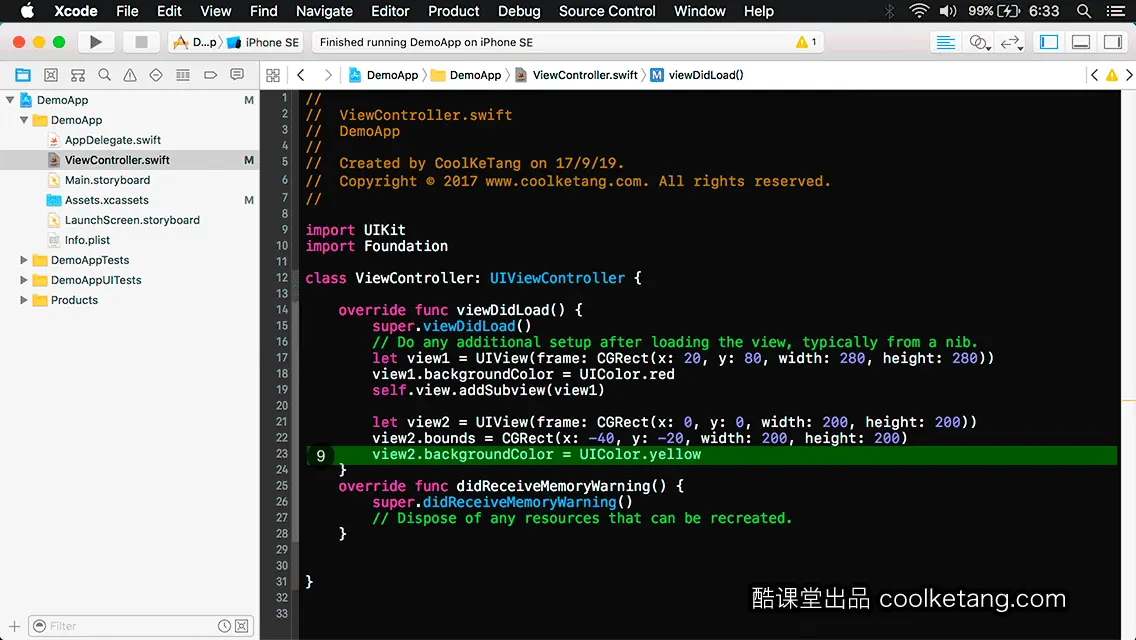Show the Standard editor
Viewport: 1136px width, 640px height.
click(x=945, y=42)
